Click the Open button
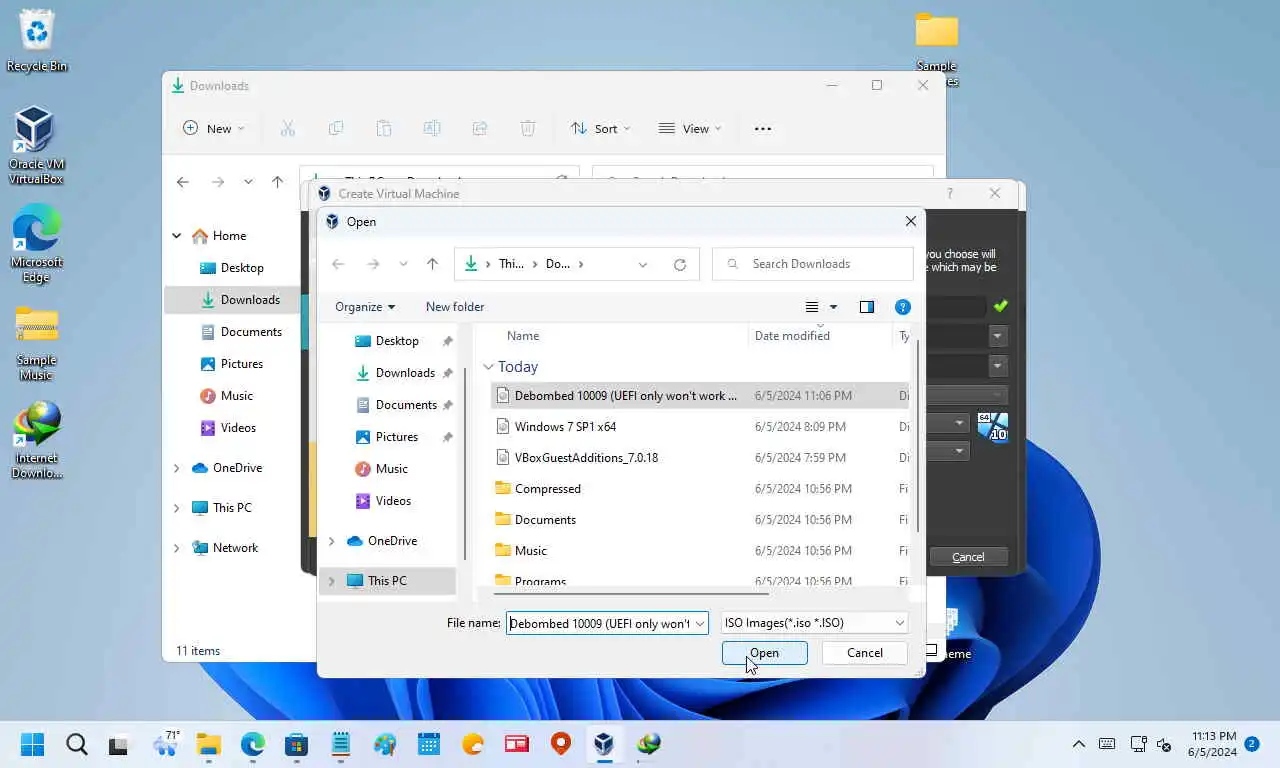 [764, 653]
